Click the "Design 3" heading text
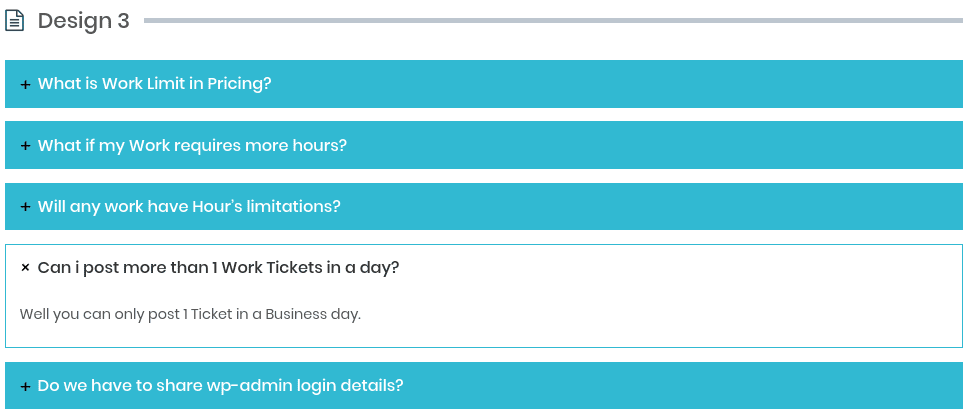This screenshot has width=974, height=415. 84,21
